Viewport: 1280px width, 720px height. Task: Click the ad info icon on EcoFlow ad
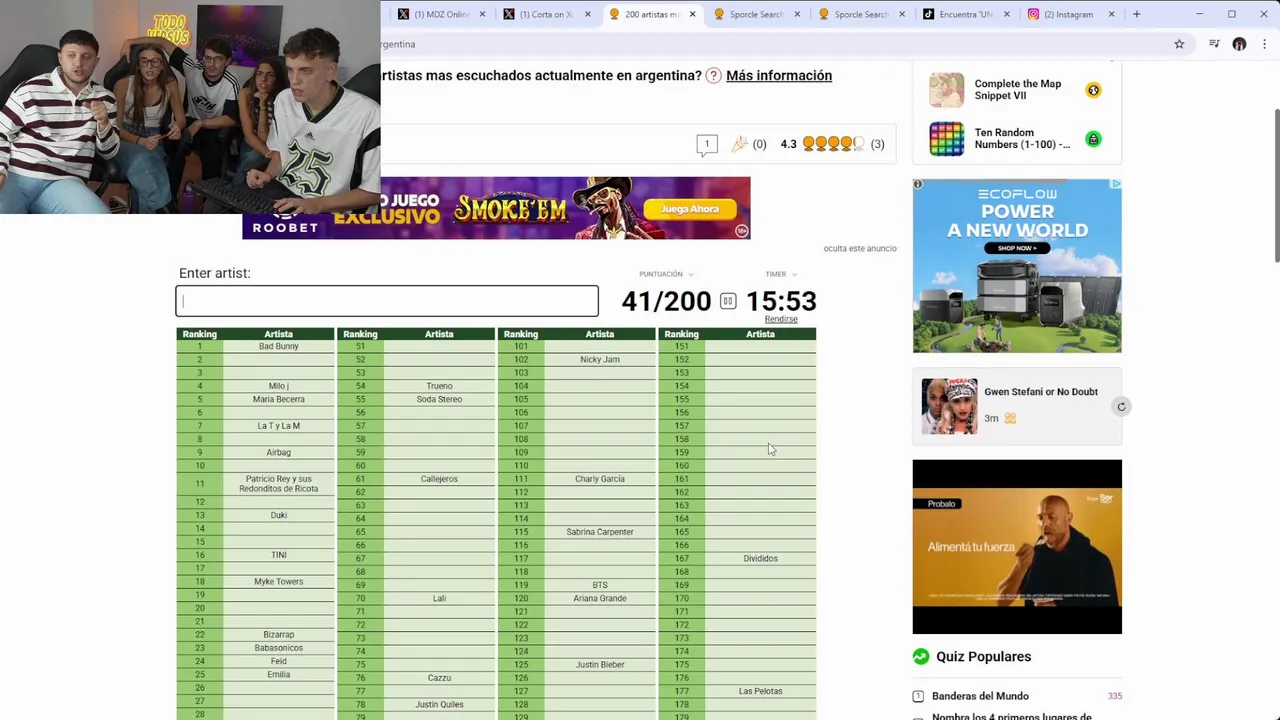pos(918,184)
